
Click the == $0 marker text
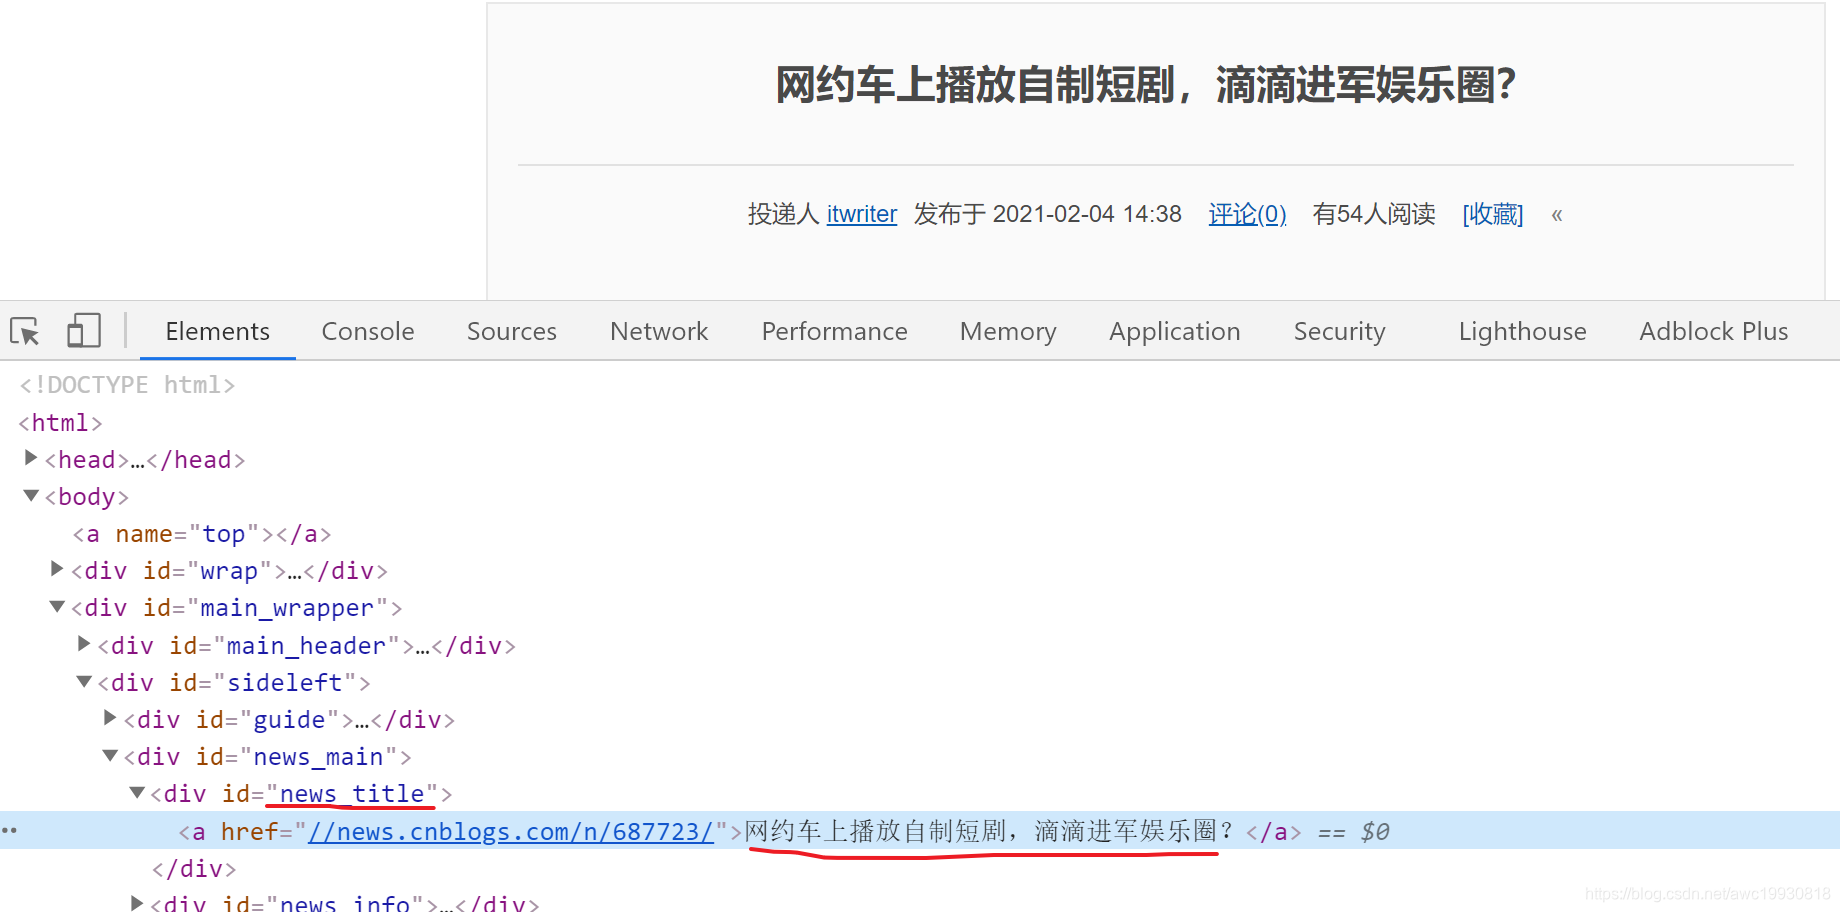click(1353, 832)
